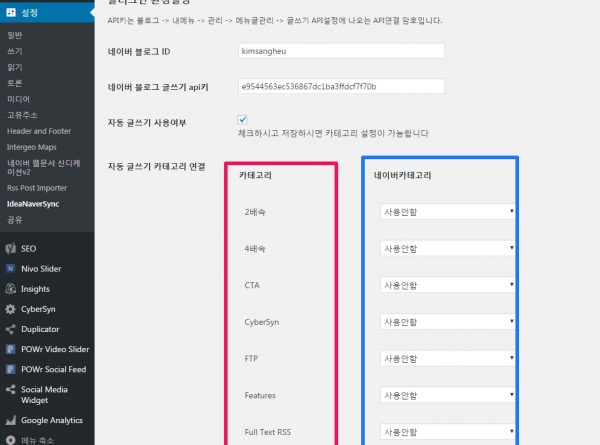This screenshot has width=600, height=445.
Task: Go to Nivo Slider menu label
Action: (41, 269)
